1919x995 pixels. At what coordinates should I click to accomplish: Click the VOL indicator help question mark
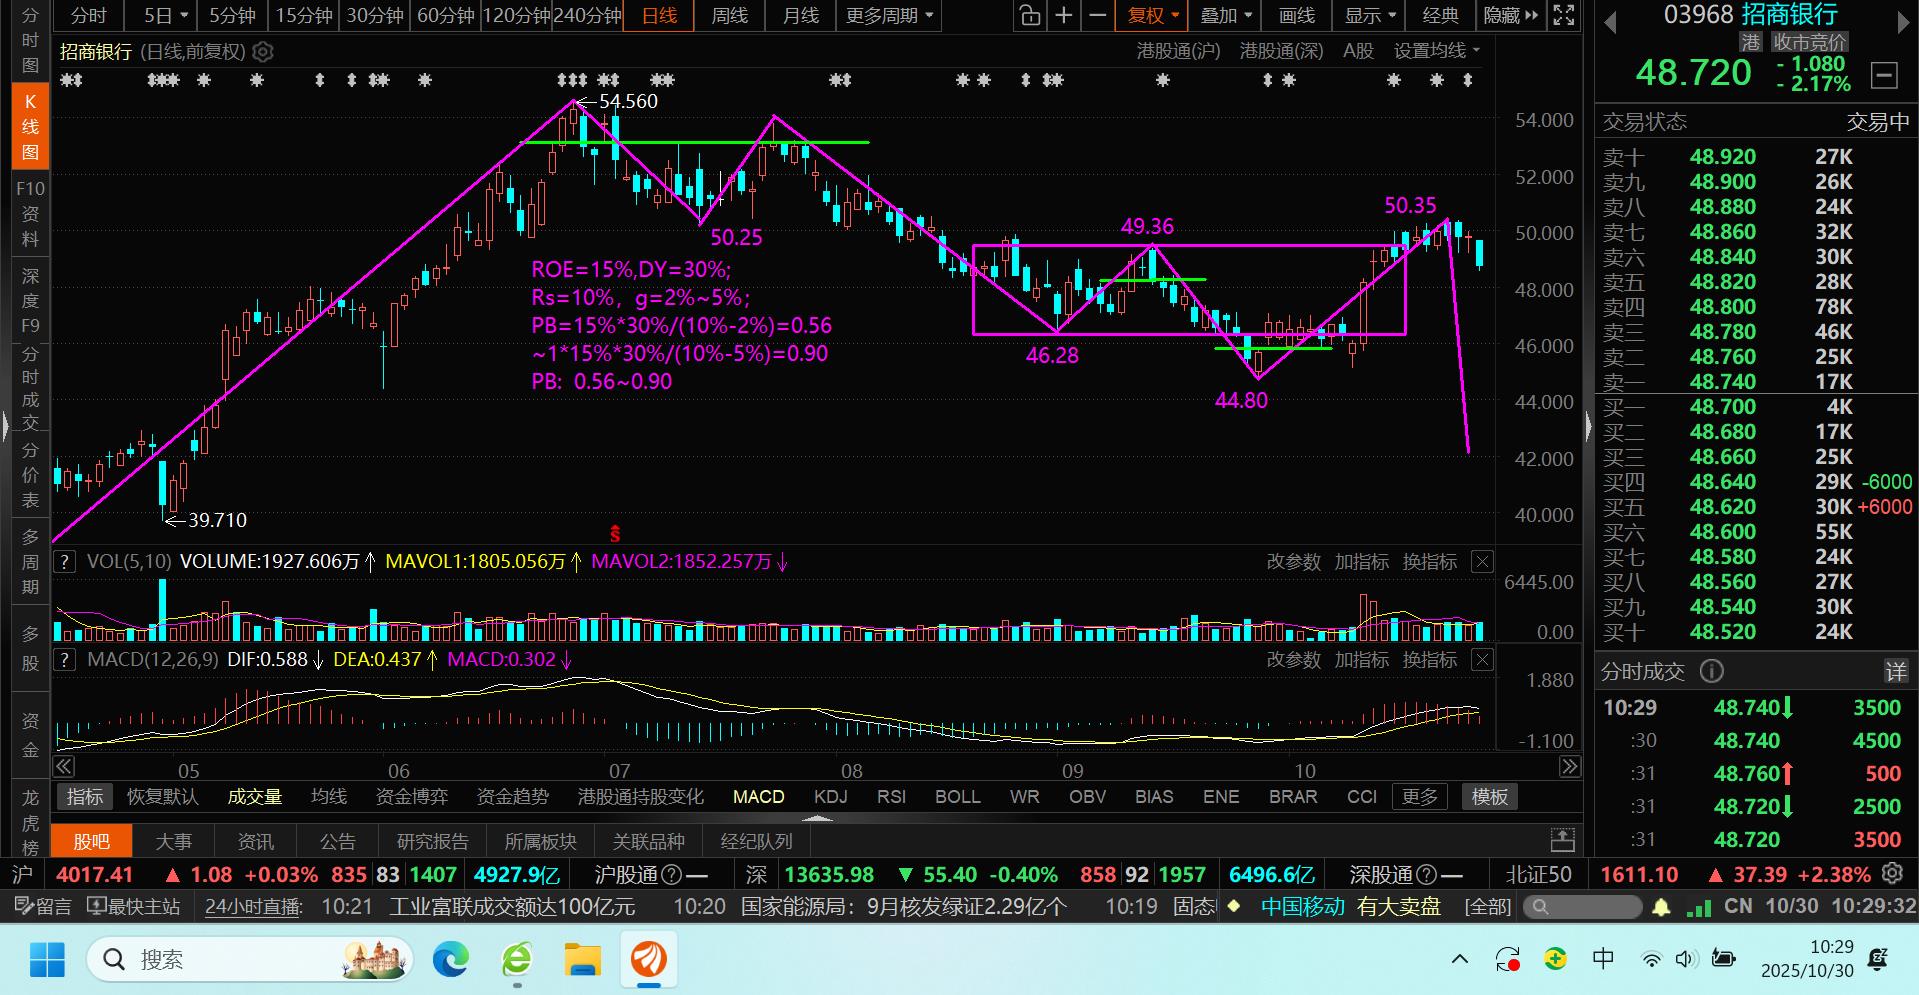65,562
